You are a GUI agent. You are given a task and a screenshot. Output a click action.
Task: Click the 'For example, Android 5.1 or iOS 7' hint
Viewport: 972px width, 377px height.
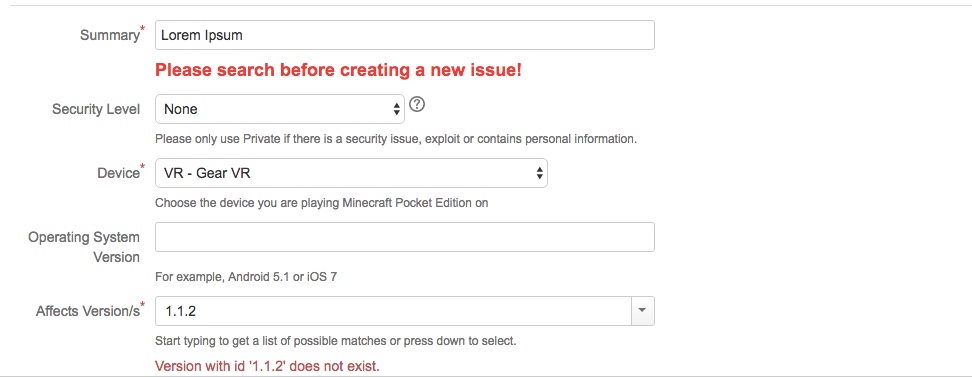[246, 277]
